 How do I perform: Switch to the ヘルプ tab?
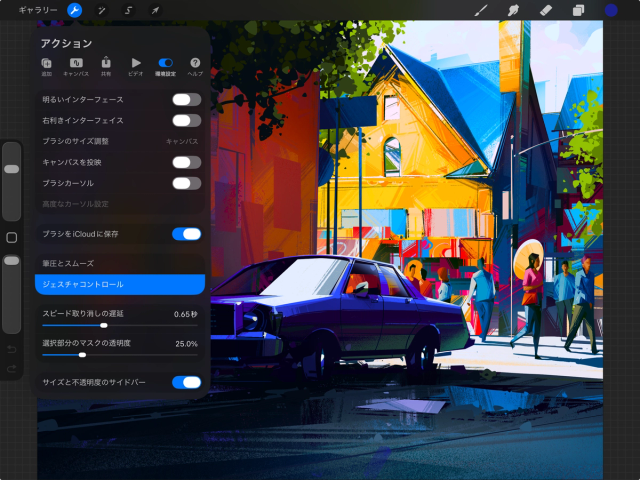point(195,67)
